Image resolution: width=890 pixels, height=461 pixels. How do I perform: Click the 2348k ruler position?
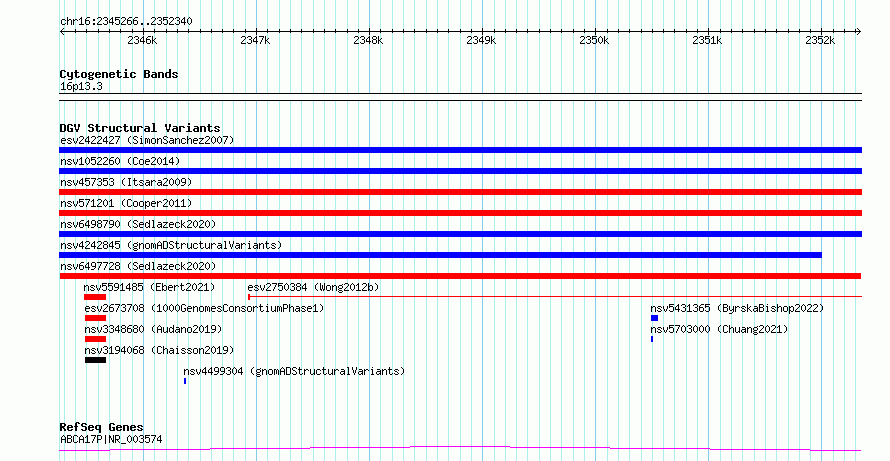coord(368,40)
